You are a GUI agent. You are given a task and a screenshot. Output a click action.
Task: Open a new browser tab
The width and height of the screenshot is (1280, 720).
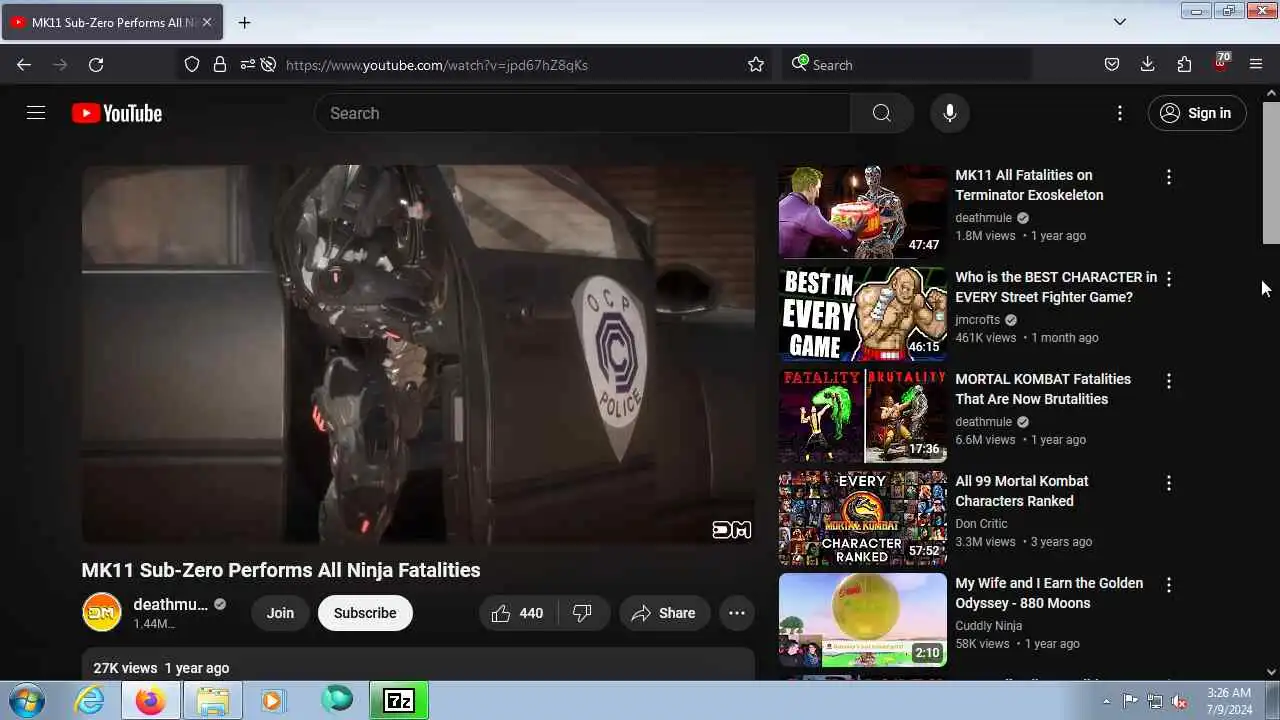click(244, 22)
